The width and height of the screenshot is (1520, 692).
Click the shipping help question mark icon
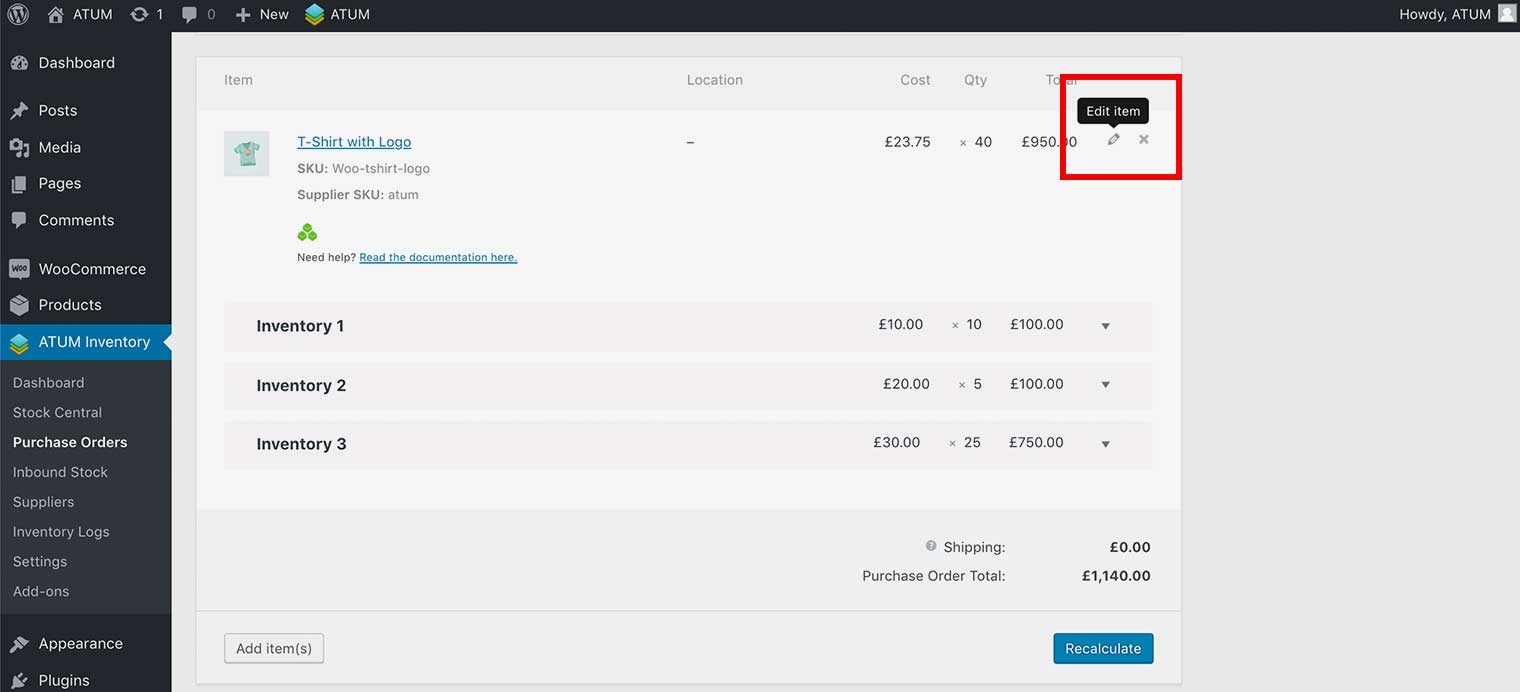[x=931, y=546]
